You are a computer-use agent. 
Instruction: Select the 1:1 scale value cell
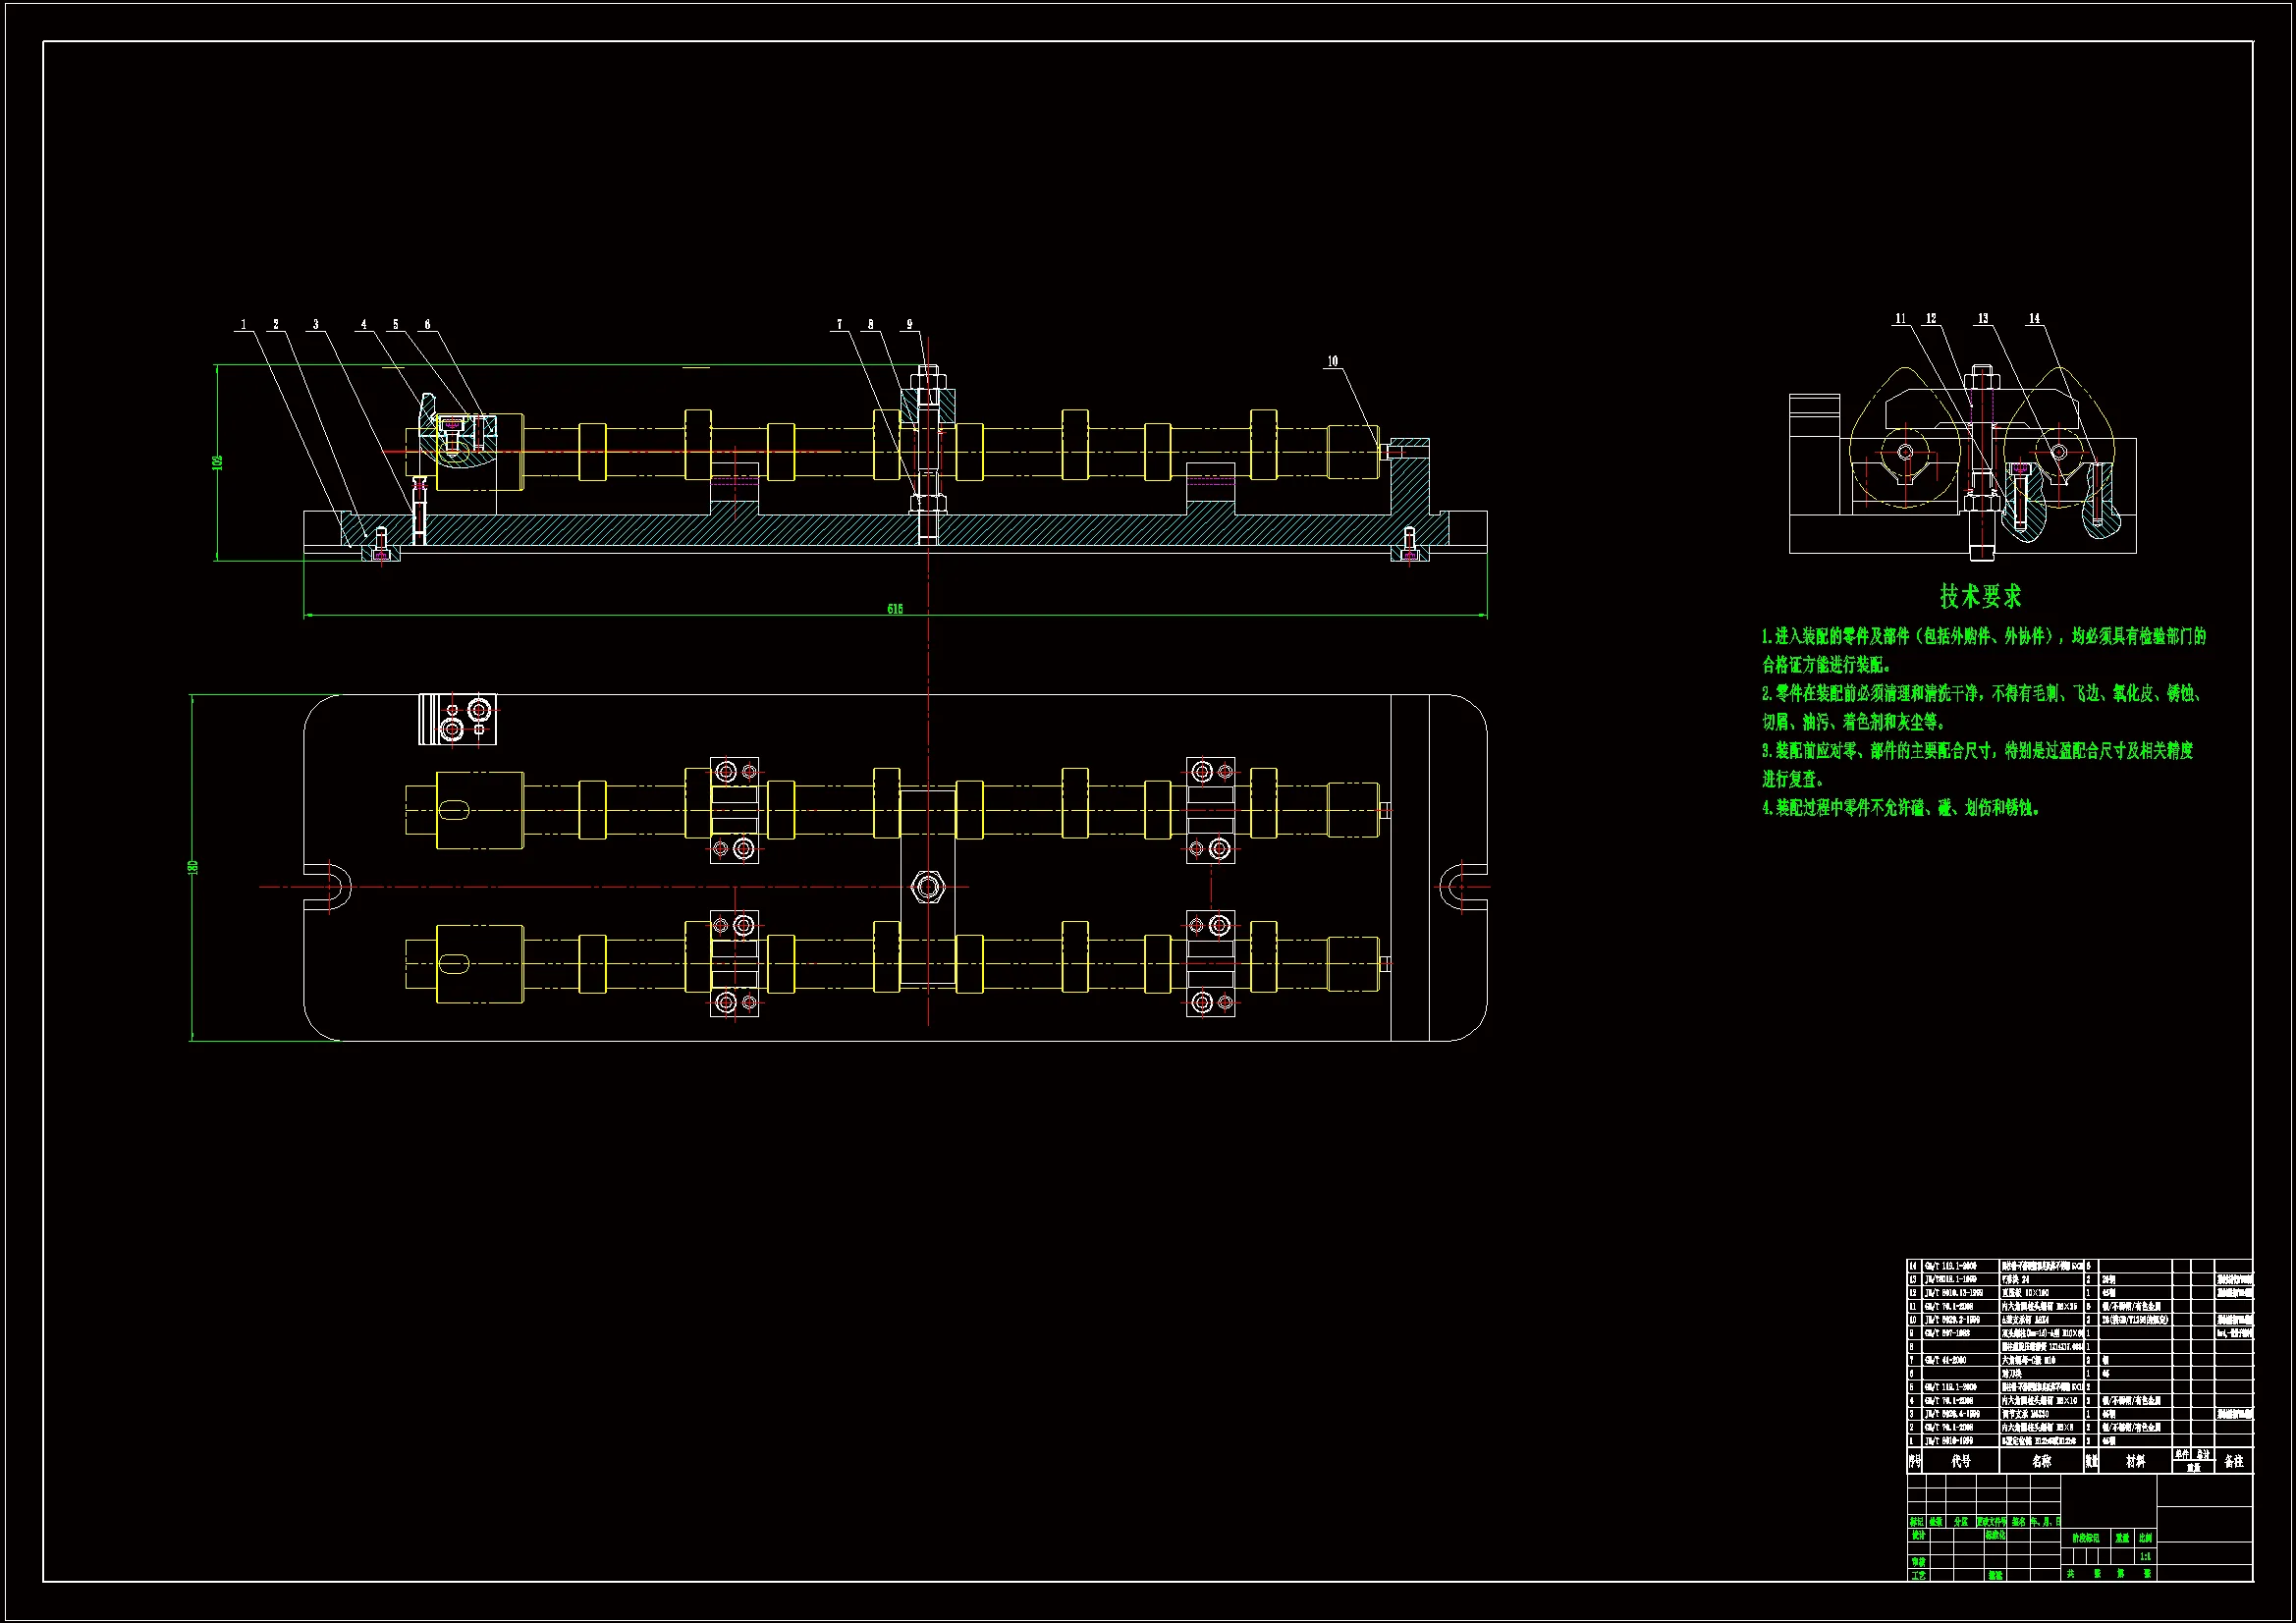click(x=2144, y=1557)
